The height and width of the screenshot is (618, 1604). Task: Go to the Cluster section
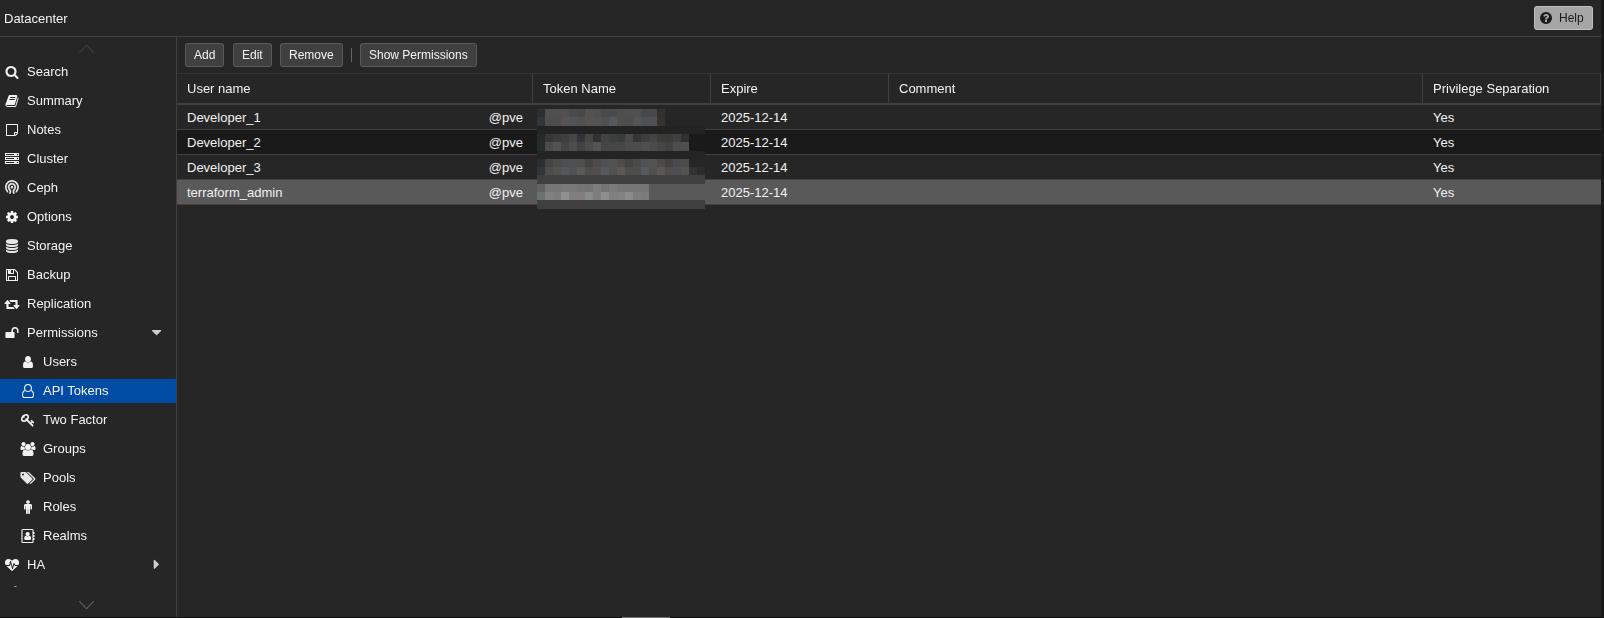click(x=47, y=159)
